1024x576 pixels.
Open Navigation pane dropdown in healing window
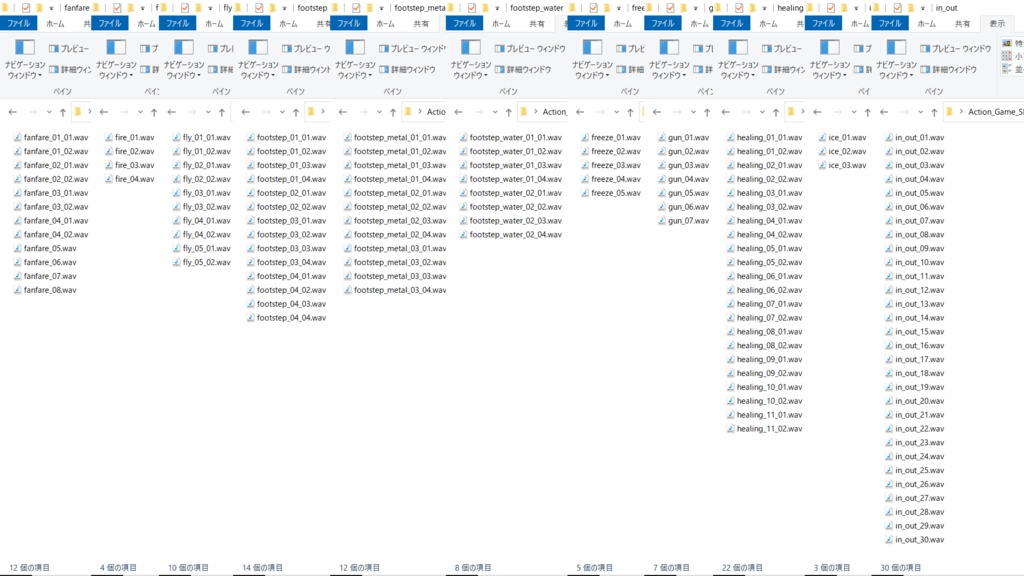738,70
